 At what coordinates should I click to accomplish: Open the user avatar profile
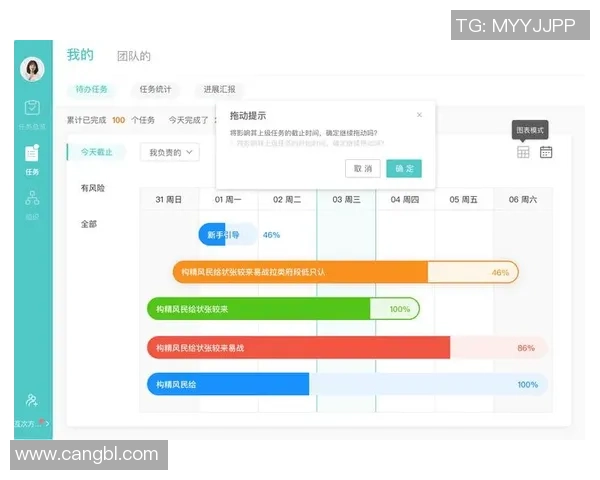32,69
